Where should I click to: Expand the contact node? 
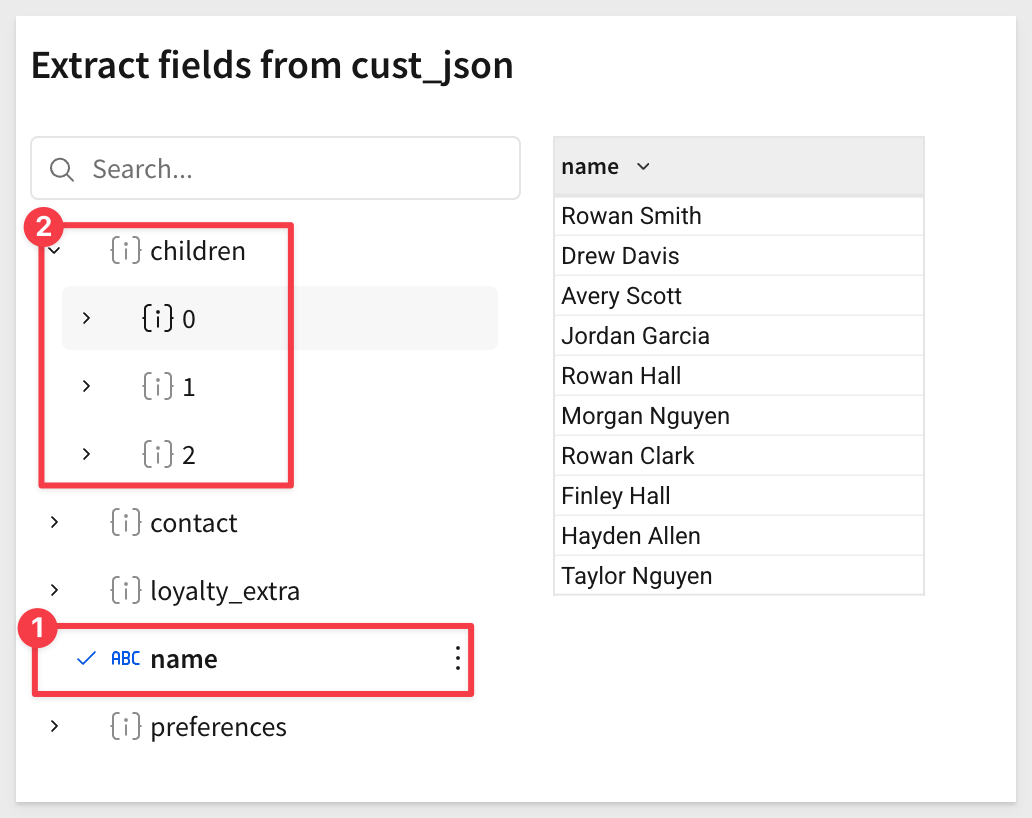[55, 523]
